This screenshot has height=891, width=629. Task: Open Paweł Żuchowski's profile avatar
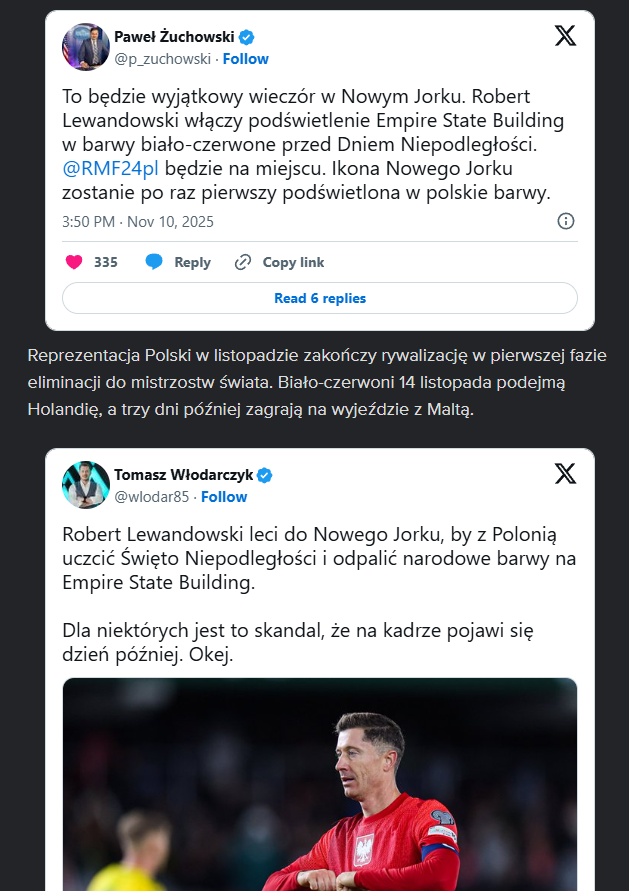tap(86, 47)
